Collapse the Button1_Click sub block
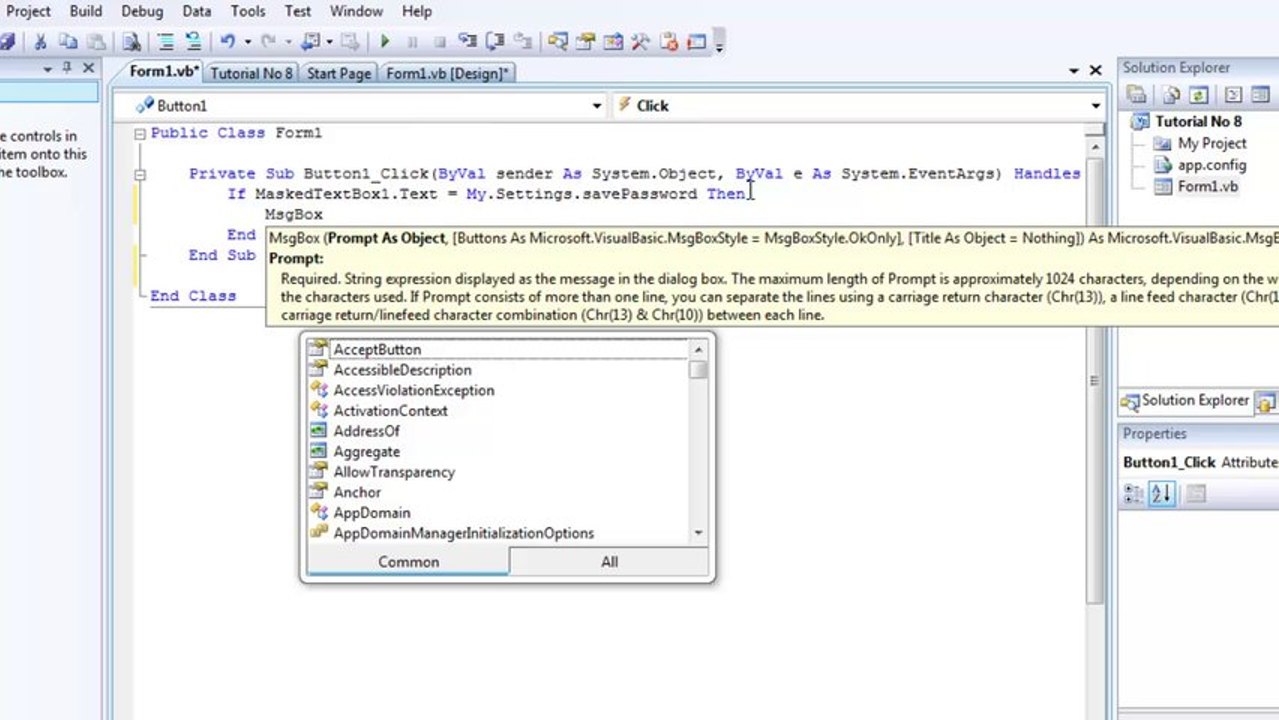Image resolution: width=1279 pixels, height=720 pixels. (140, 174)
